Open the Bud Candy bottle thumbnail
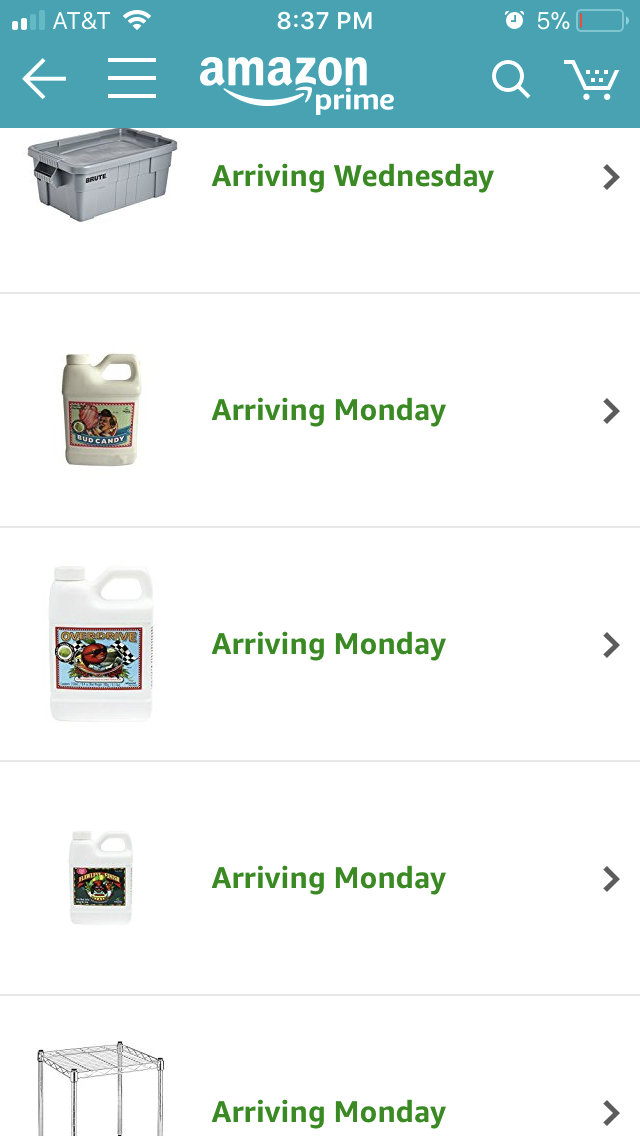Screen dimensions: 640x1136 pos(101,409)
